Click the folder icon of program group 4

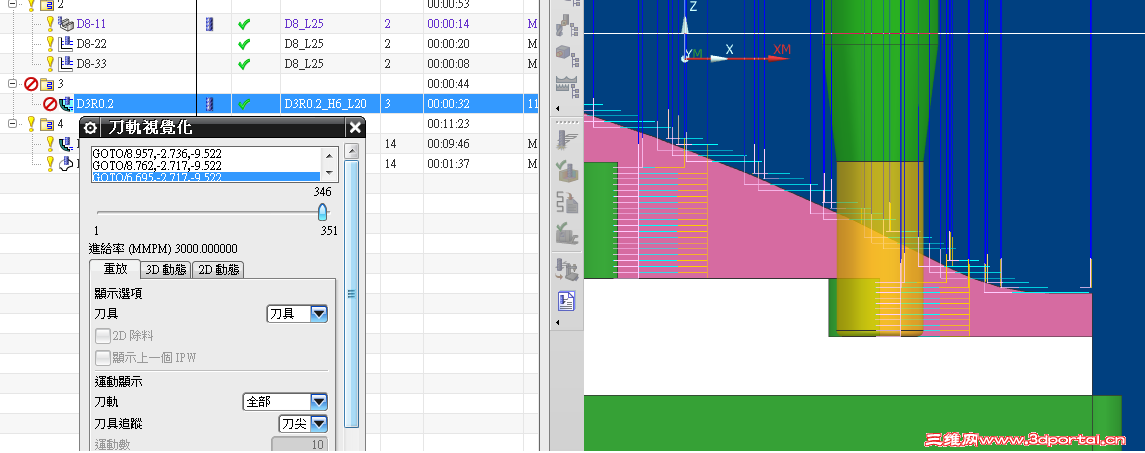[x=47, y=123]
